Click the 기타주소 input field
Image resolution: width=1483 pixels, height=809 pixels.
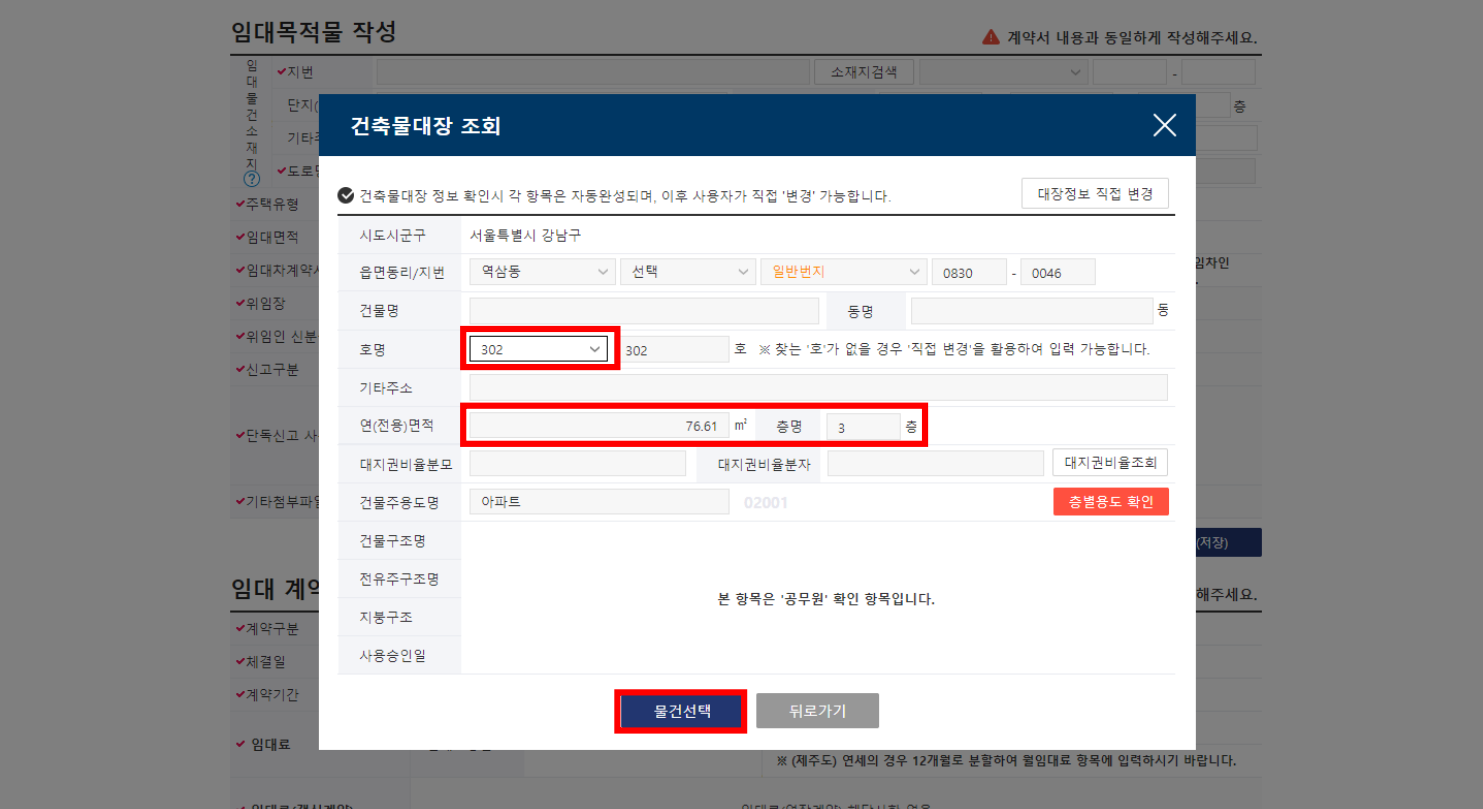tap(818, 388)
